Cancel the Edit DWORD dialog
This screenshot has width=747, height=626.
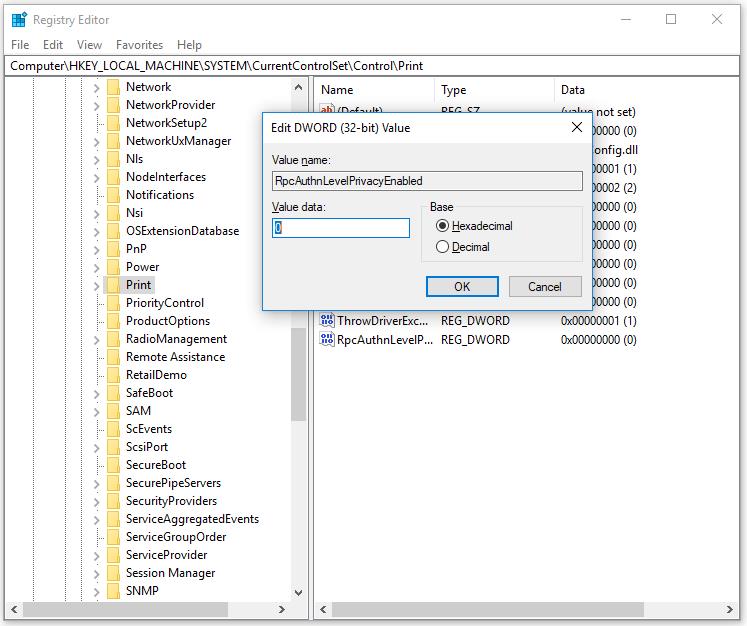[x=544, y=287]
